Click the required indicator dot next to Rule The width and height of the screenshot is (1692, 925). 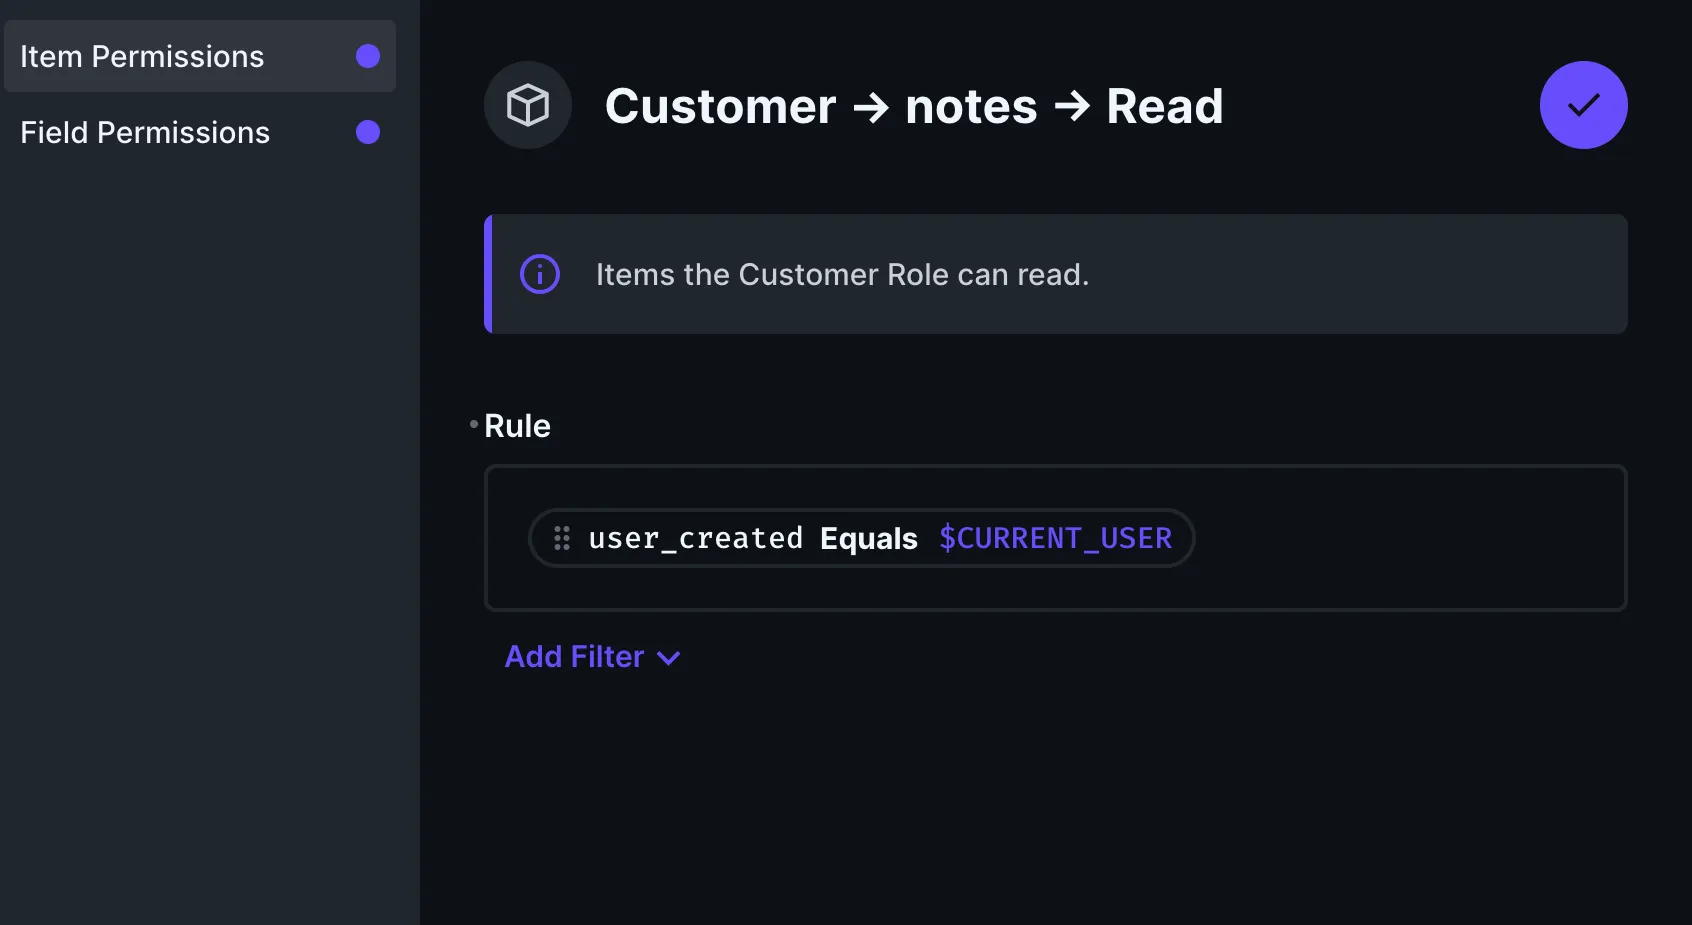[x=473, y=423]
